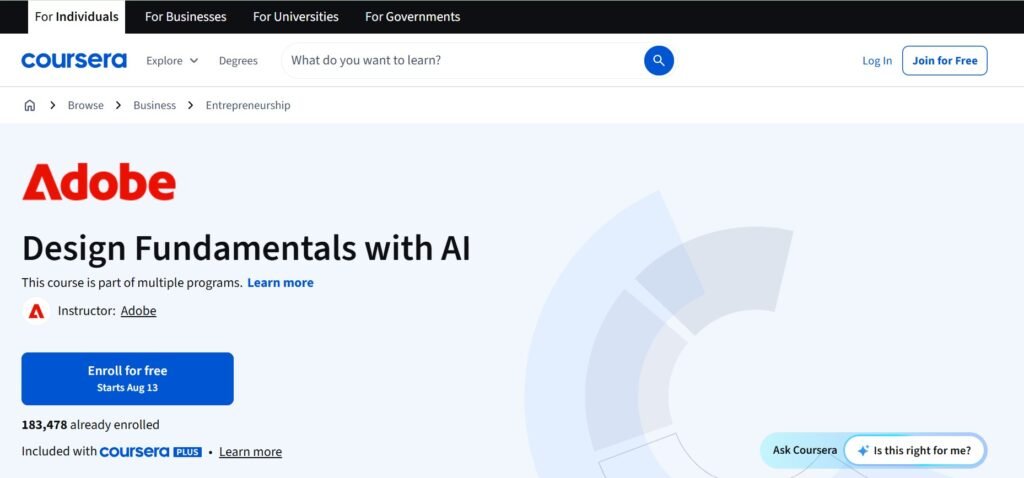Click the large red Adobe logo
The height and width of the screenshot is (478, 1024).
pos(99,182)
